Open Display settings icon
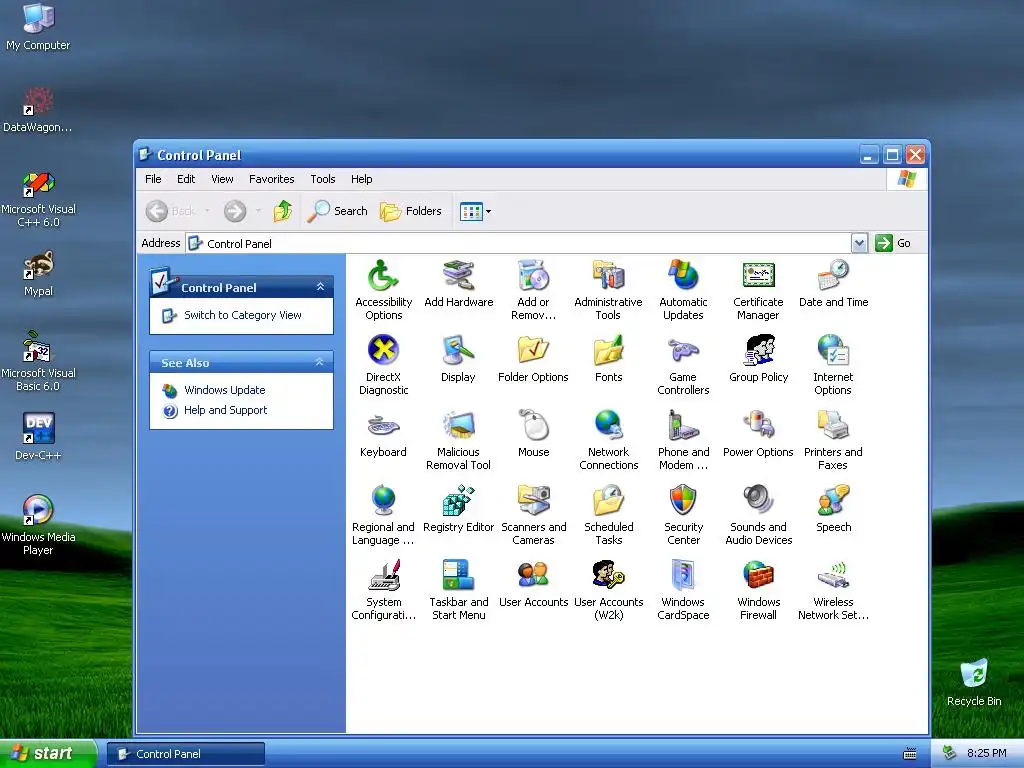 click(x=458, y=350)
